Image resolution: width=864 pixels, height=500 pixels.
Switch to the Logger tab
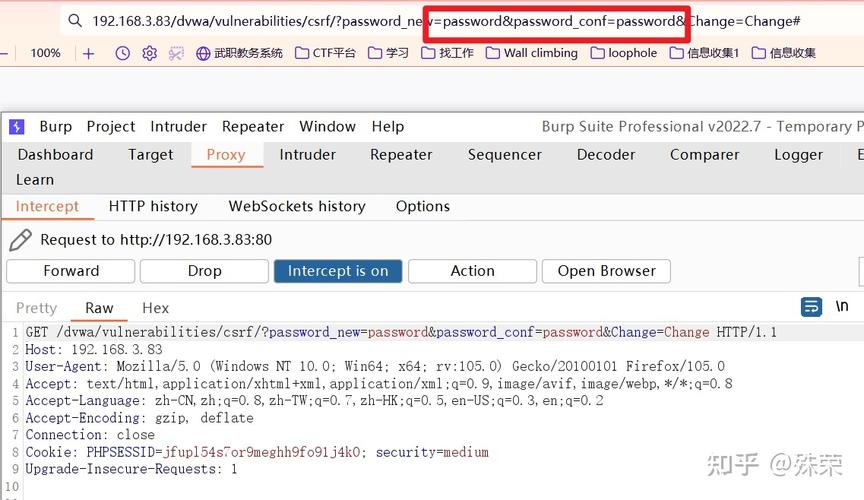(x=798, y=155)
